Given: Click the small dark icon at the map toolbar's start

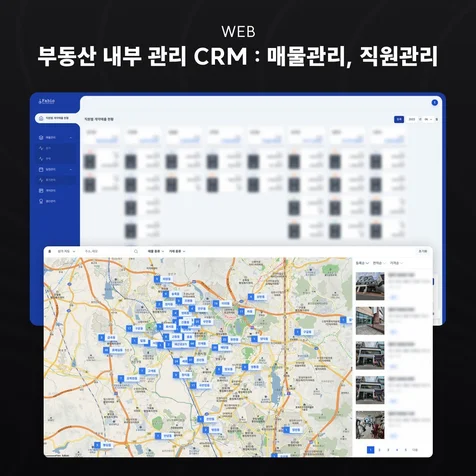Looking at the screenshot, I should [50, 251].
